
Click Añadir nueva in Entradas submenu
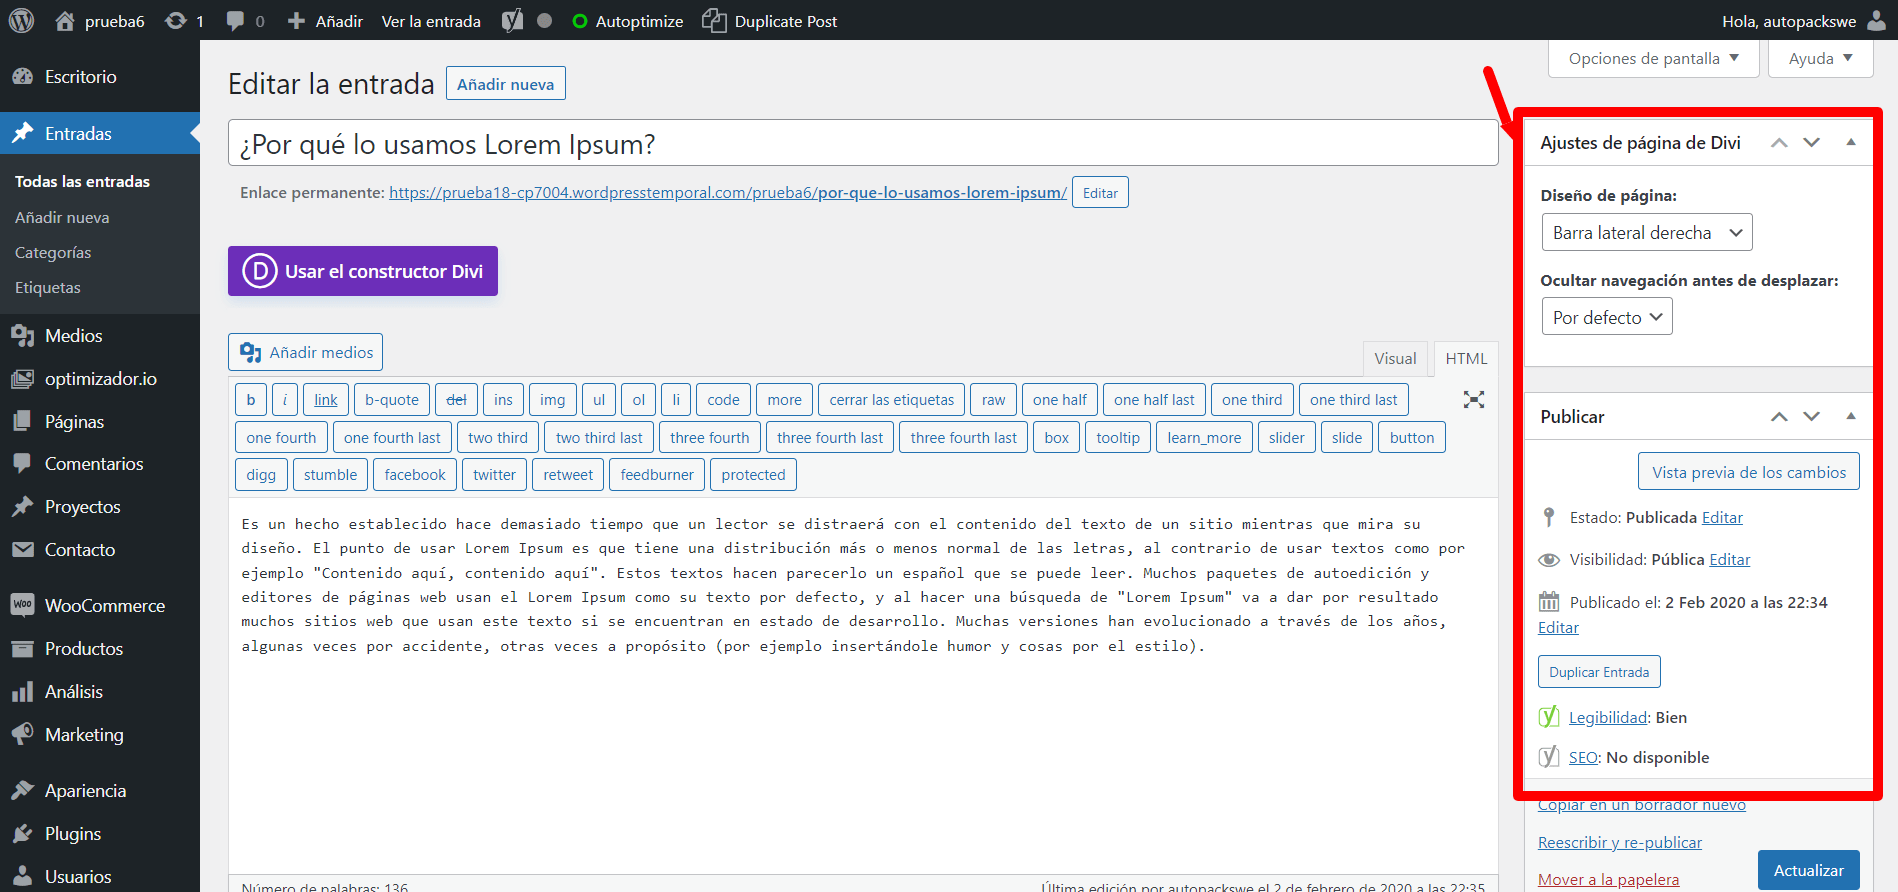click(x=62, y=217)
